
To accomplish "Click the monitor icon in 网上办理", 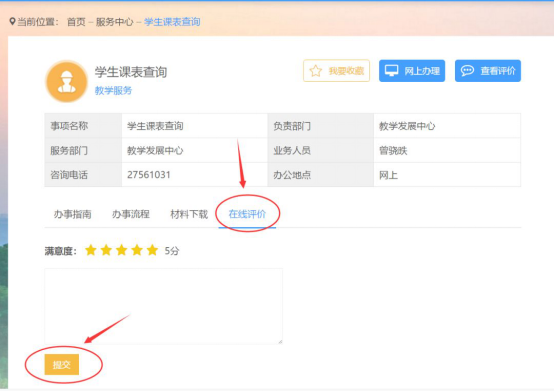I will pyautogui.click(x=391, y=70).
